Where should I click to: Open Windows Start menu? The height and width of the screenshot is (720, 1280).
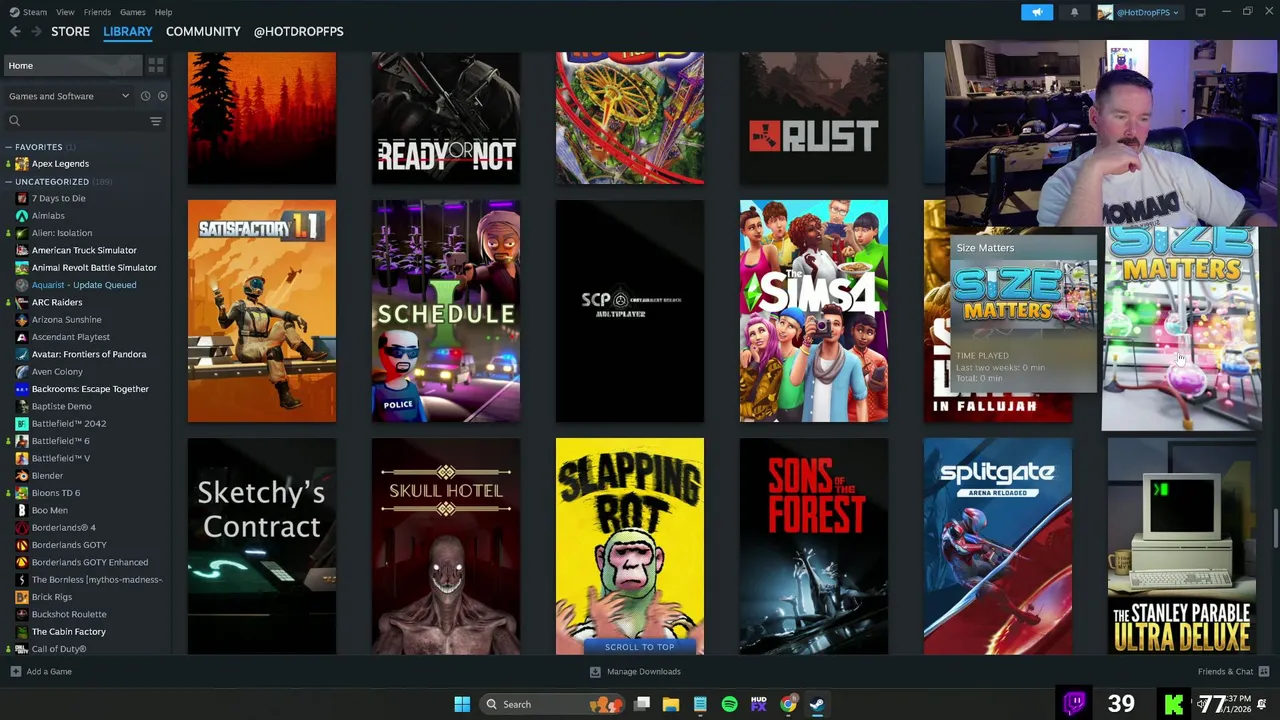point(462,704)
